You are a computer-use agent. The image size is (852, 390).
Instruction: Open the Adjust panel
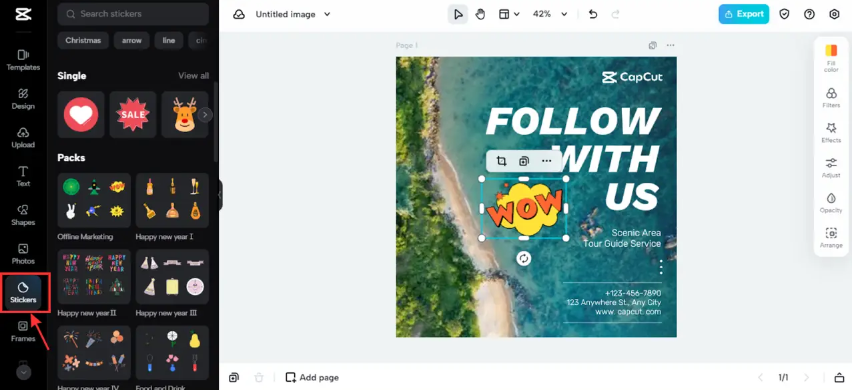[831, 168]
